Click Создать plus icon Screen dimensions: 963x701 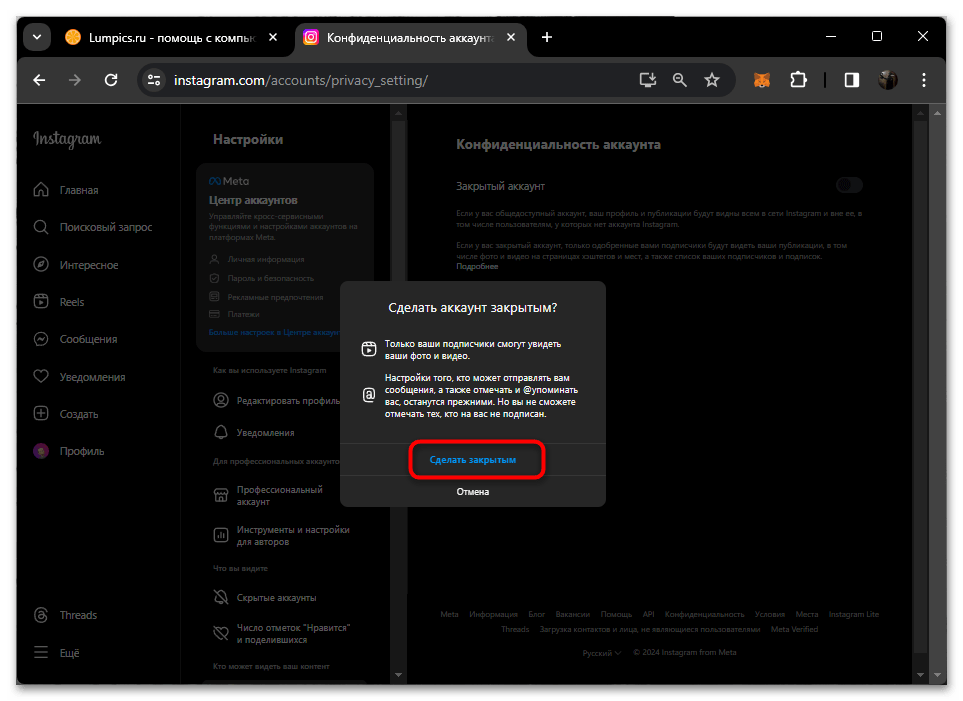41,413
